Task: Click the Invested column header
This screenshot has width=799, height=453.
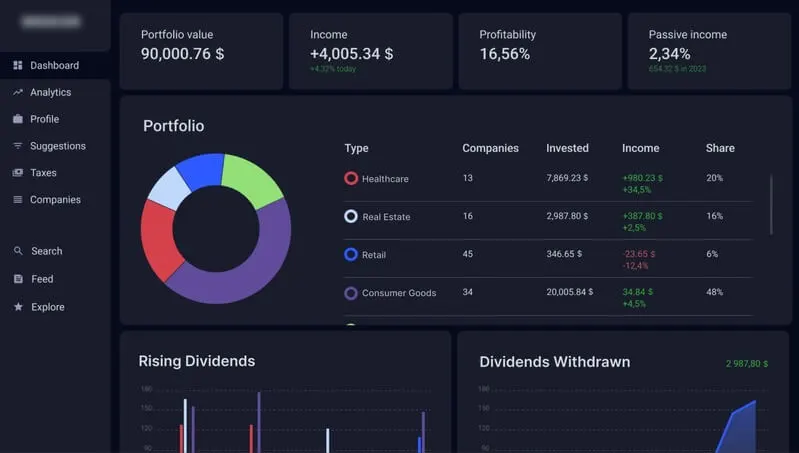Action: 567,148
